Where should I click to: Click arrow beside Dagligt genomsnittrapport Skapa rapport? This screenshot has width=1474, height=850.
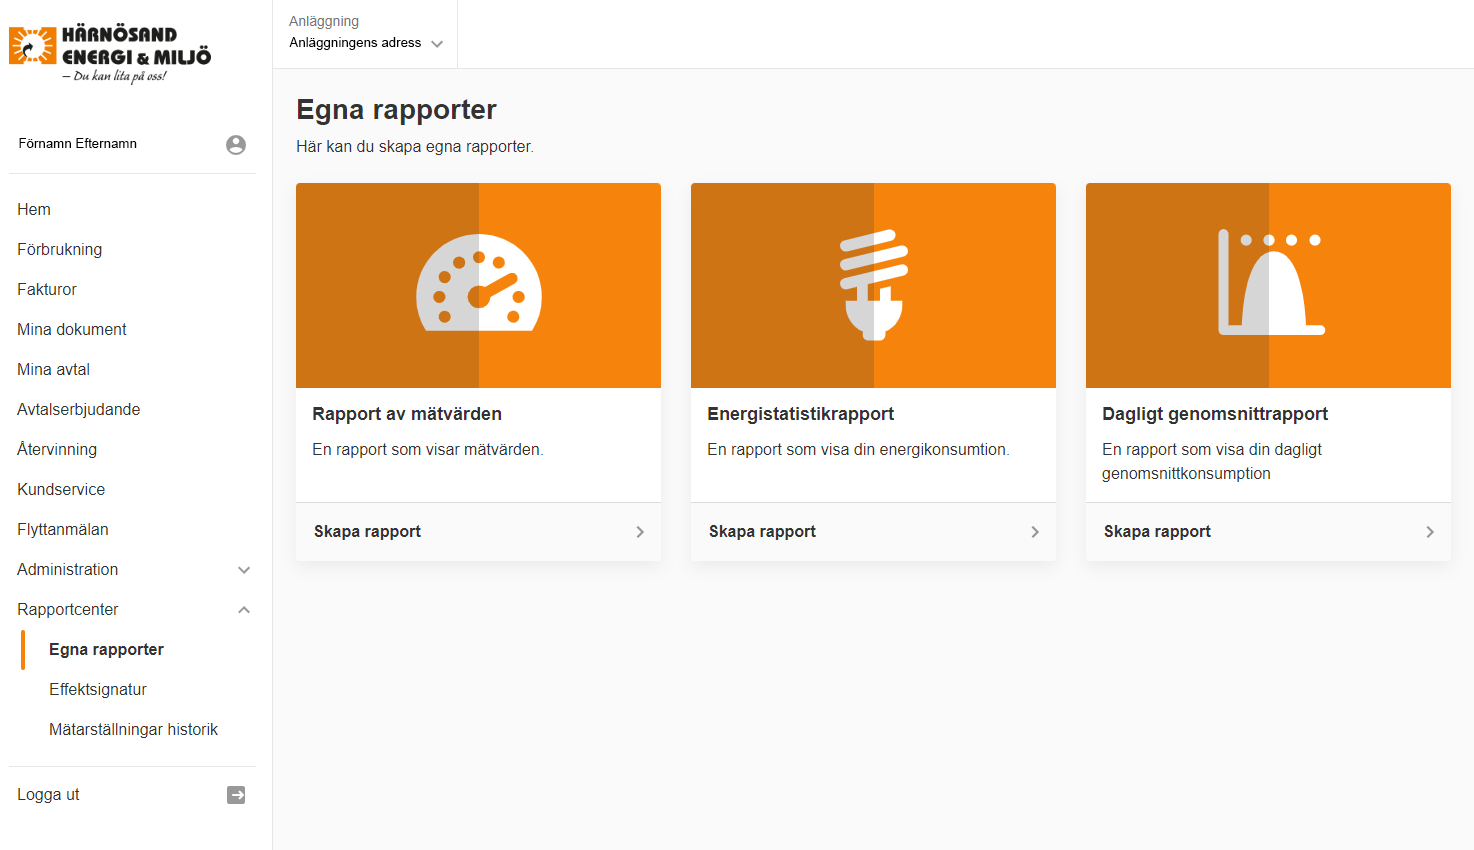point(1430,532)
